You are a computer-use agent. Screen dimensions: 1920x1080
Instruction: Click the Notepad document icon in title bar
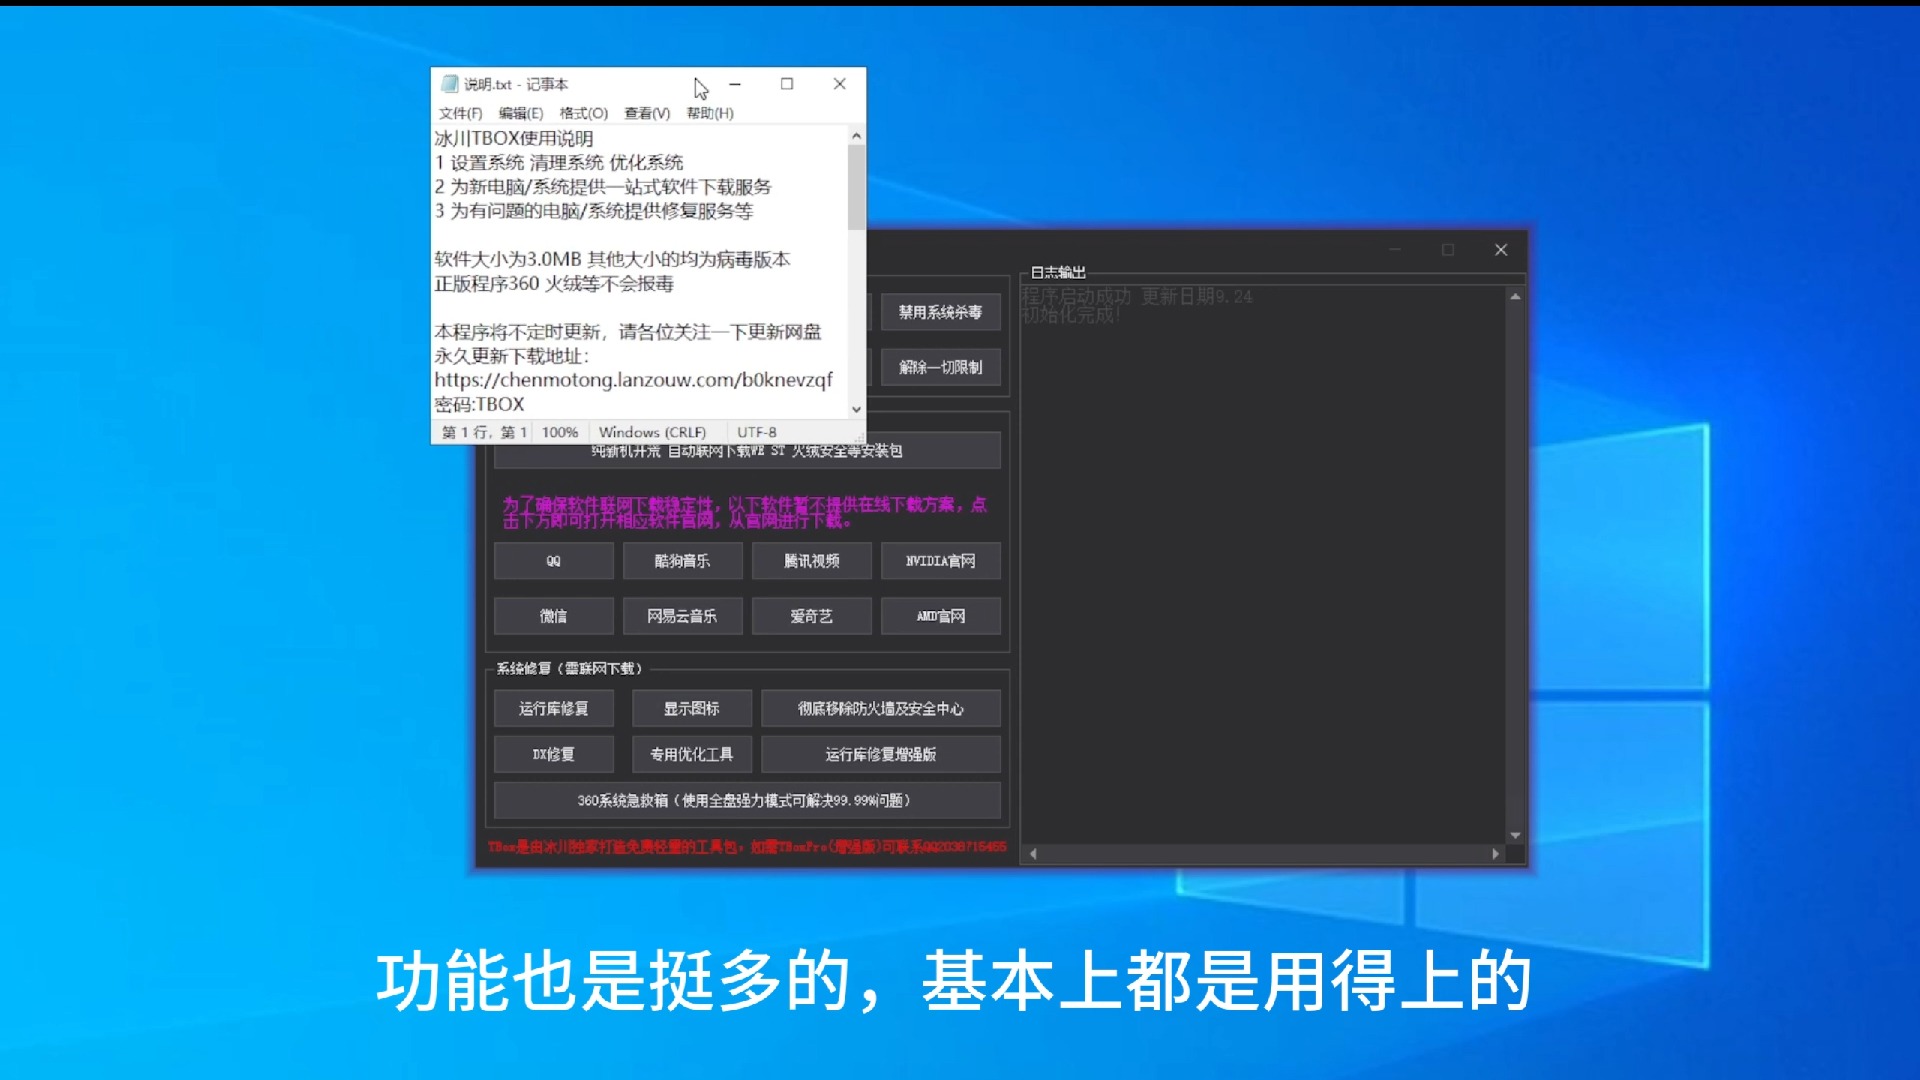(x=450, y=84)
